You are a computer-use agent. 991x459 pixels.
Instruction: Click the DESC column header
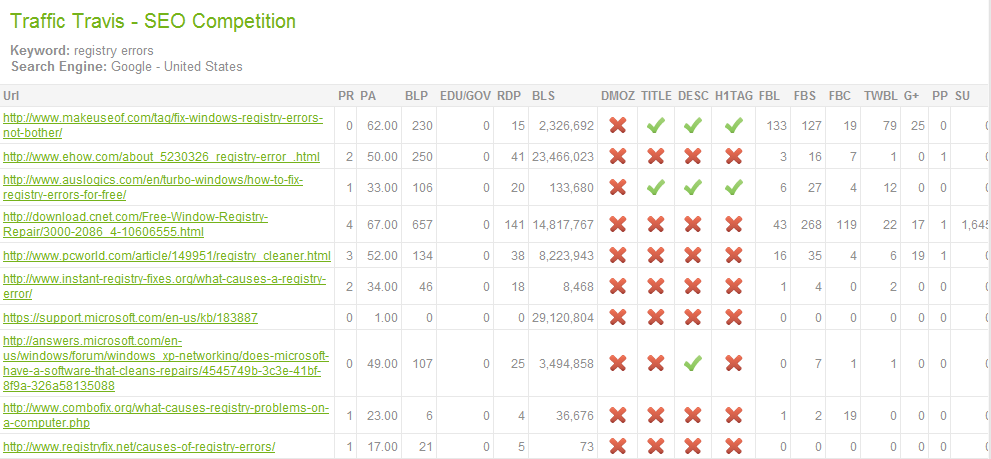(693, 96)
